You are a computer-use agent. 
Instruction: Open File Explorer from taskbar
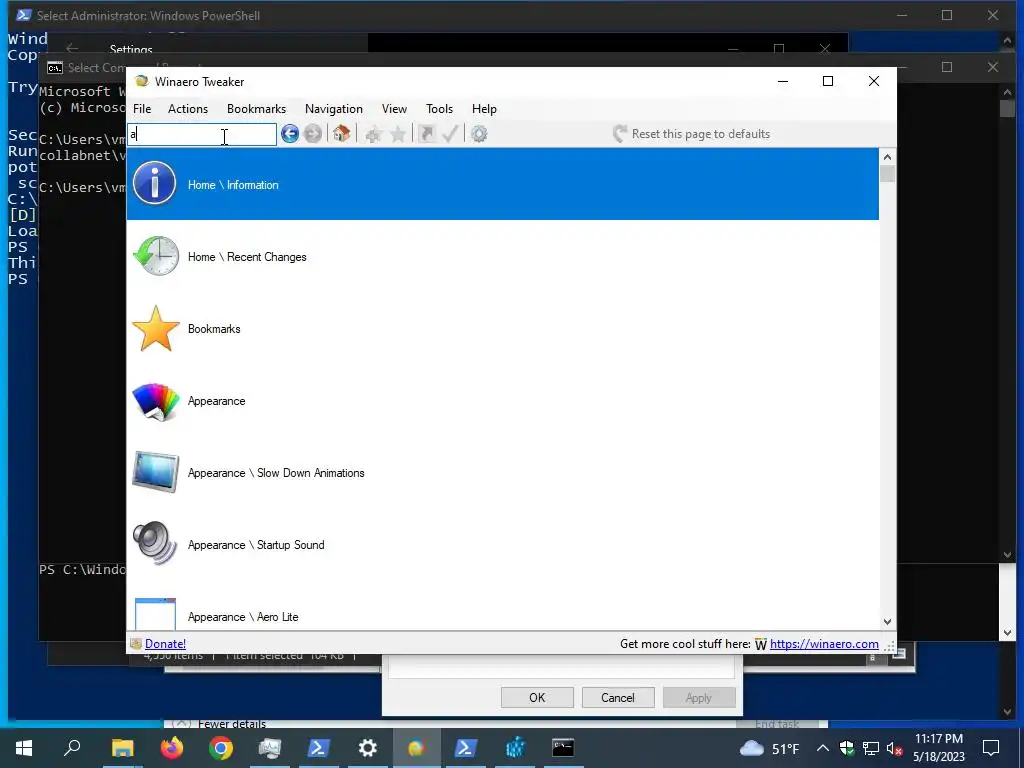[x=122, y=748]
